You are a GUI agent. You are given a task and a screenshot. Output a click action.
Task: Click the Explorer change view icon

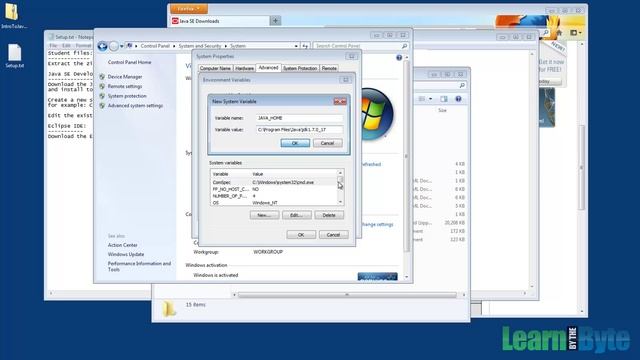point(422,99)
